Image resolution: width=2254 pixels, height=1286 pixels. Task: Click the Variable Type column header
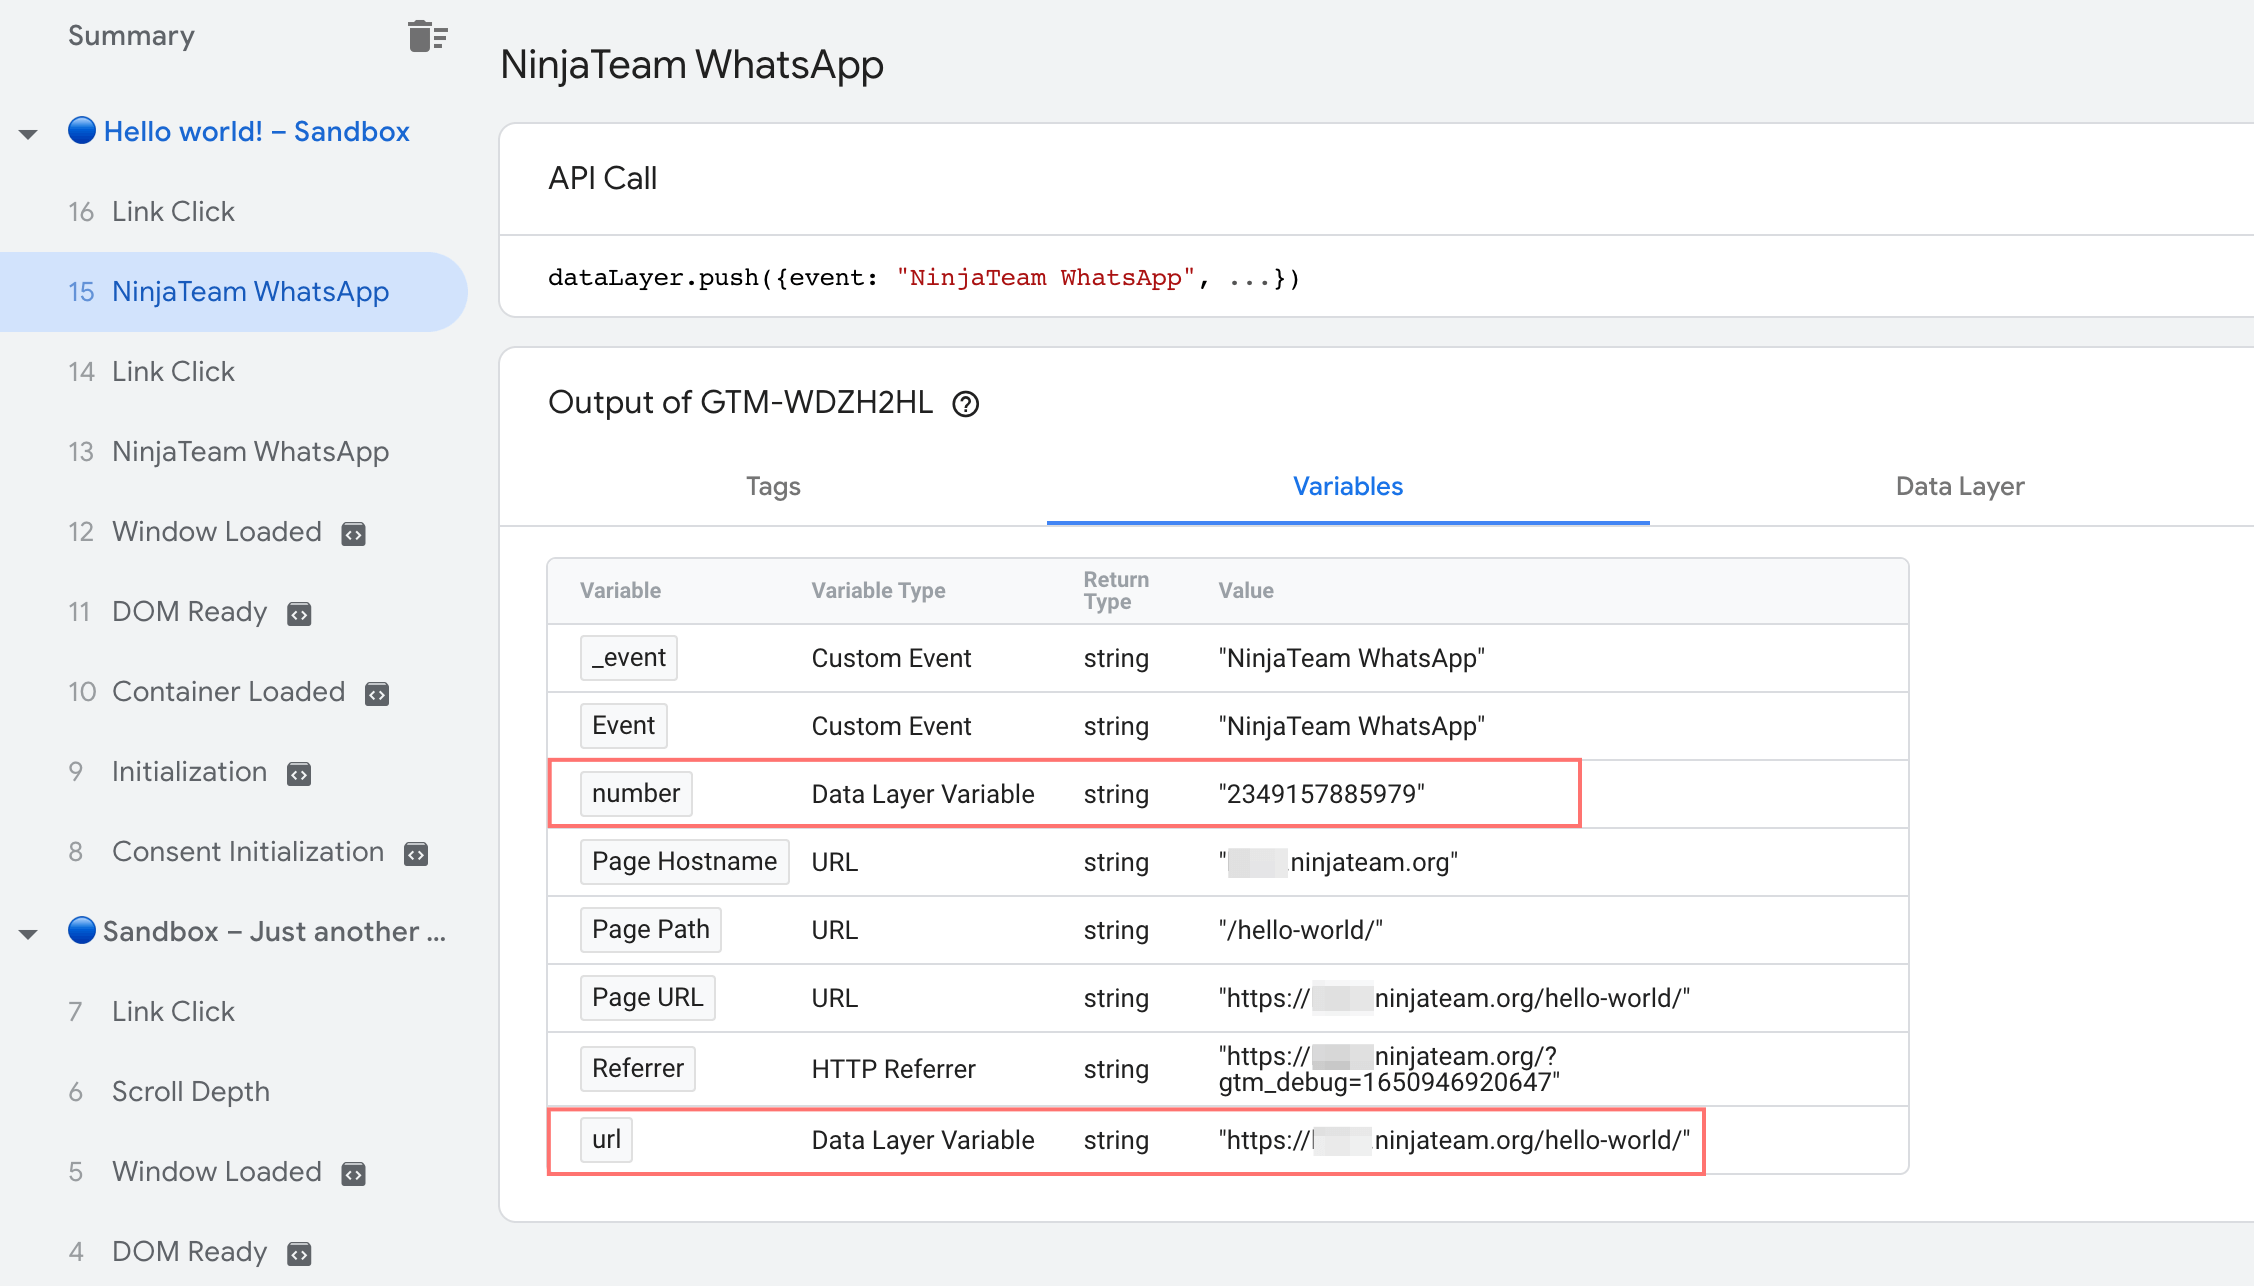tap(878, 590)
